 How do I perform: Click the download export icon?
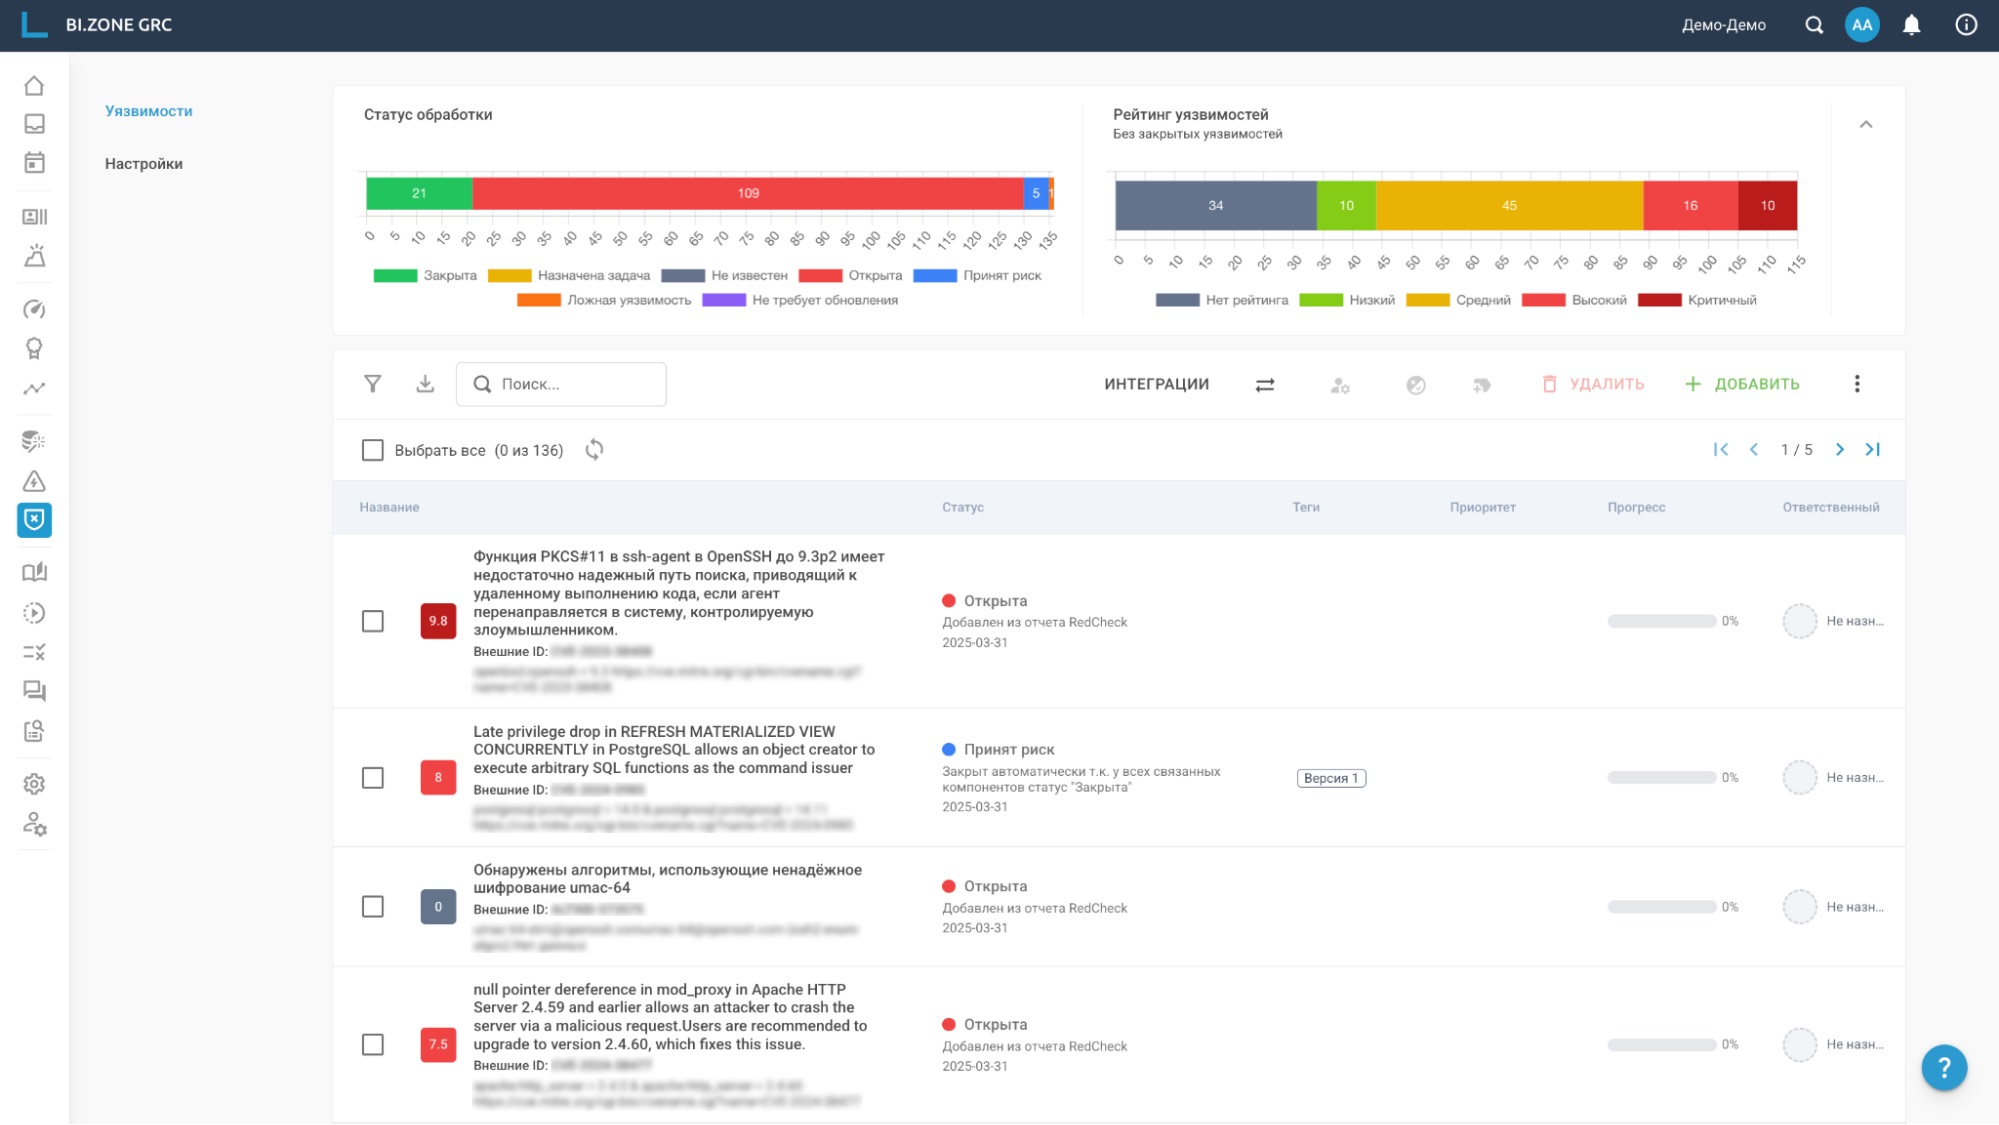(x=425, y=384)
